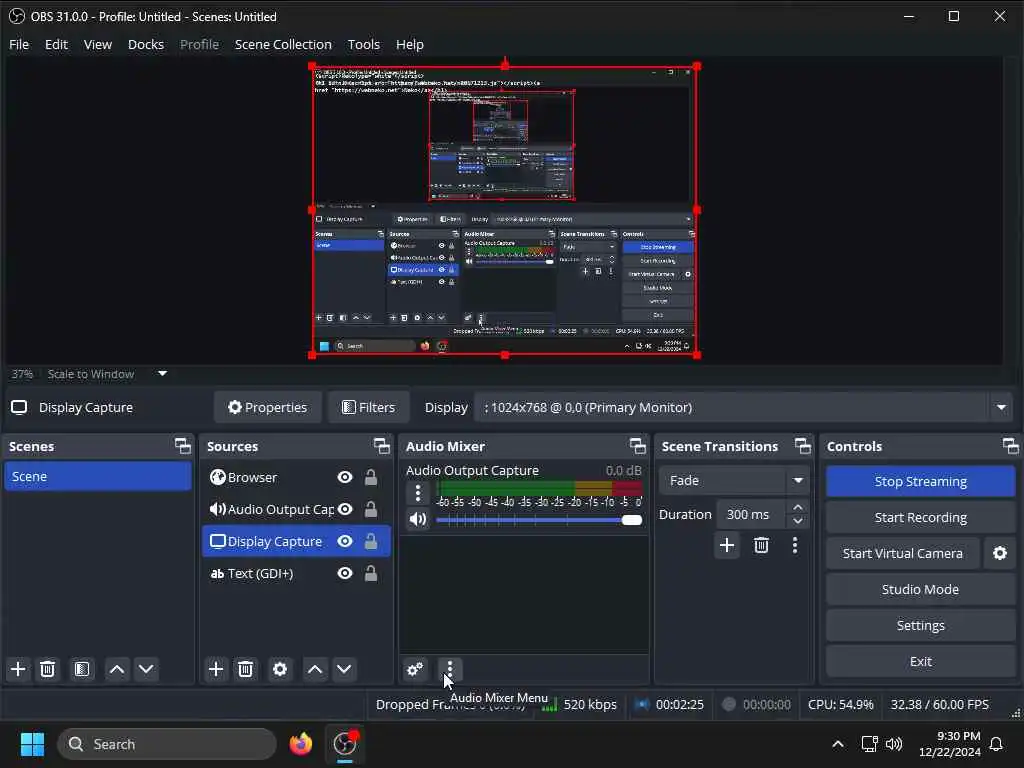The image size is (1024, 768).
Task: Pop out the Scene Transitions dock
Action: point(803,446)
